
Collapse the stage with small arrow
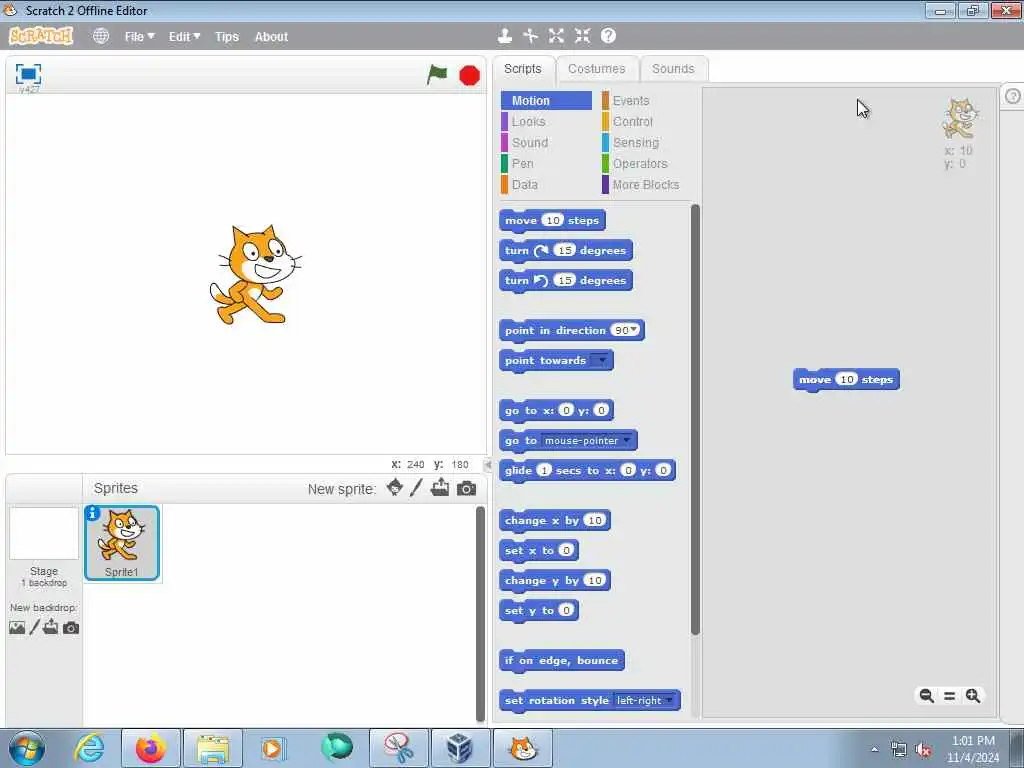point(488,464)
